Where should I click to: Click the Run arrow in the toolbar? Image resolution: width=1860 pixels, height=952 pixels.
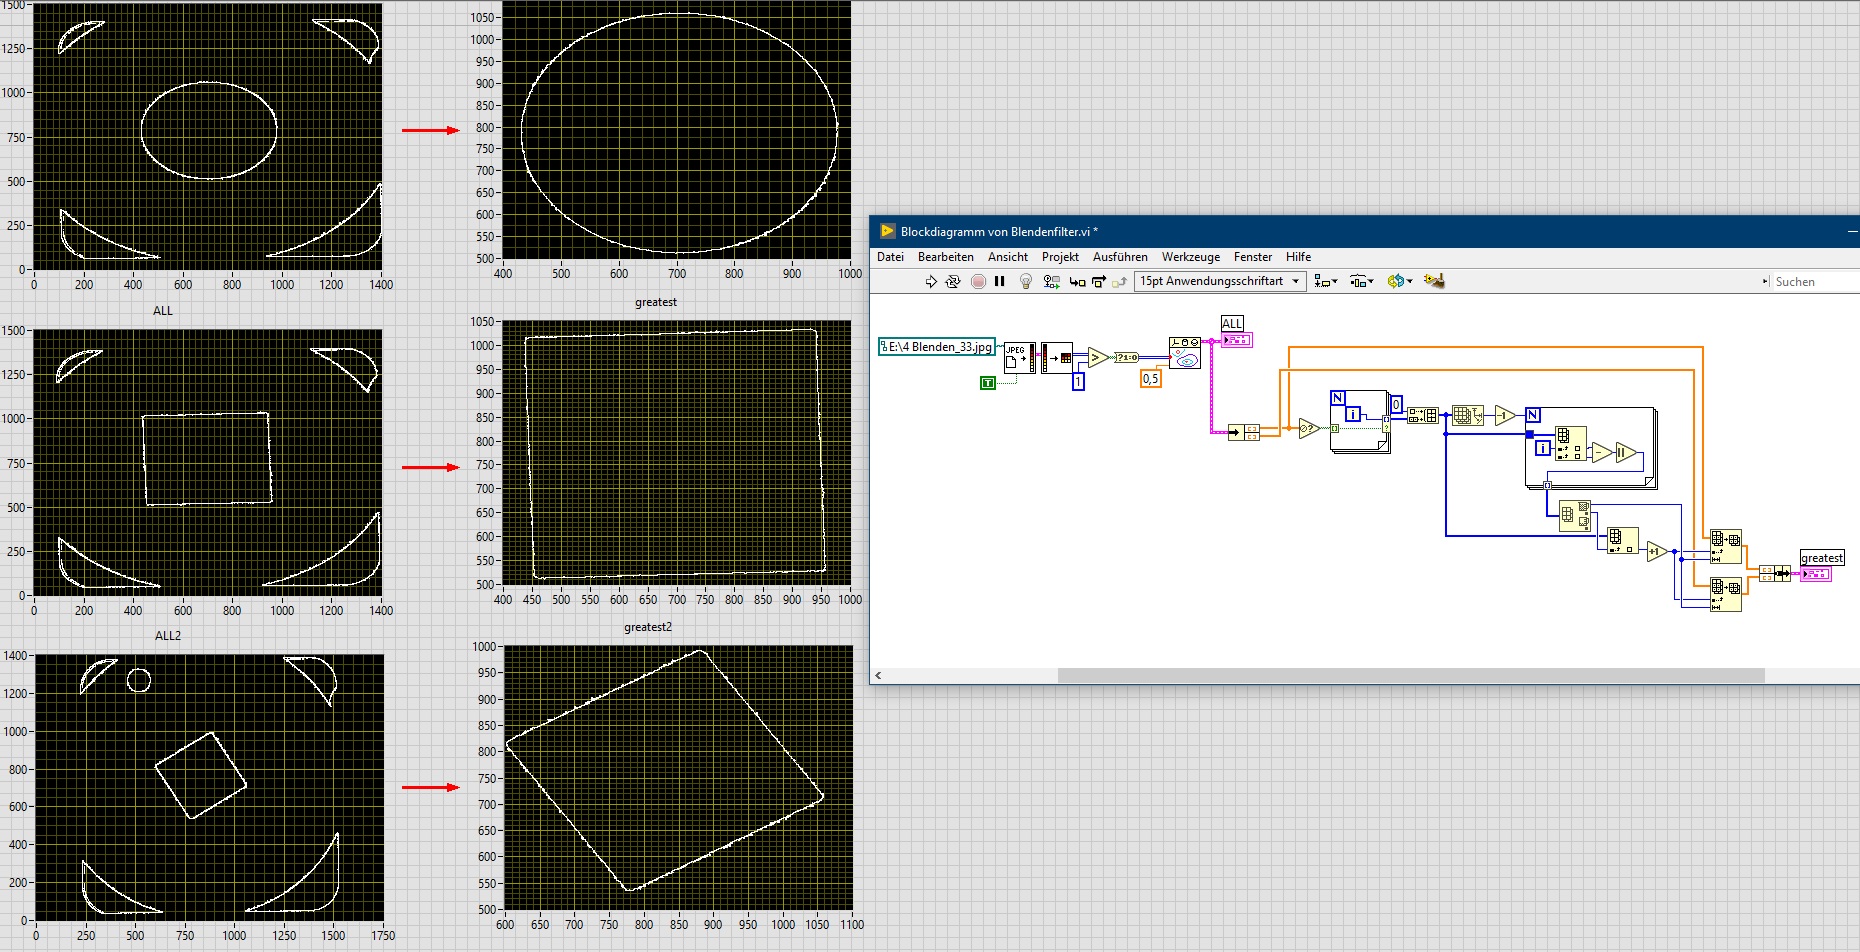(x=931, y=282)
